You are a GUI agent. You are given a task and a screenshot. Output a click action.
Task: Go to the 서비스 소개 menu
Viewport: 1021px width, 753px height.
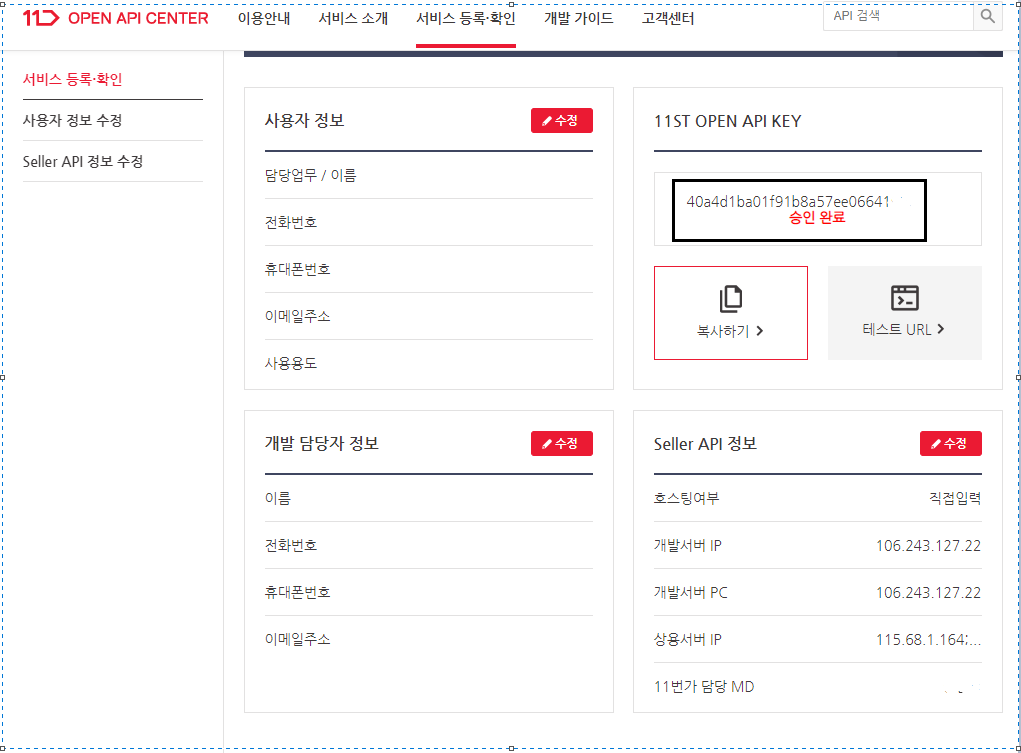[x=353, y=18]
